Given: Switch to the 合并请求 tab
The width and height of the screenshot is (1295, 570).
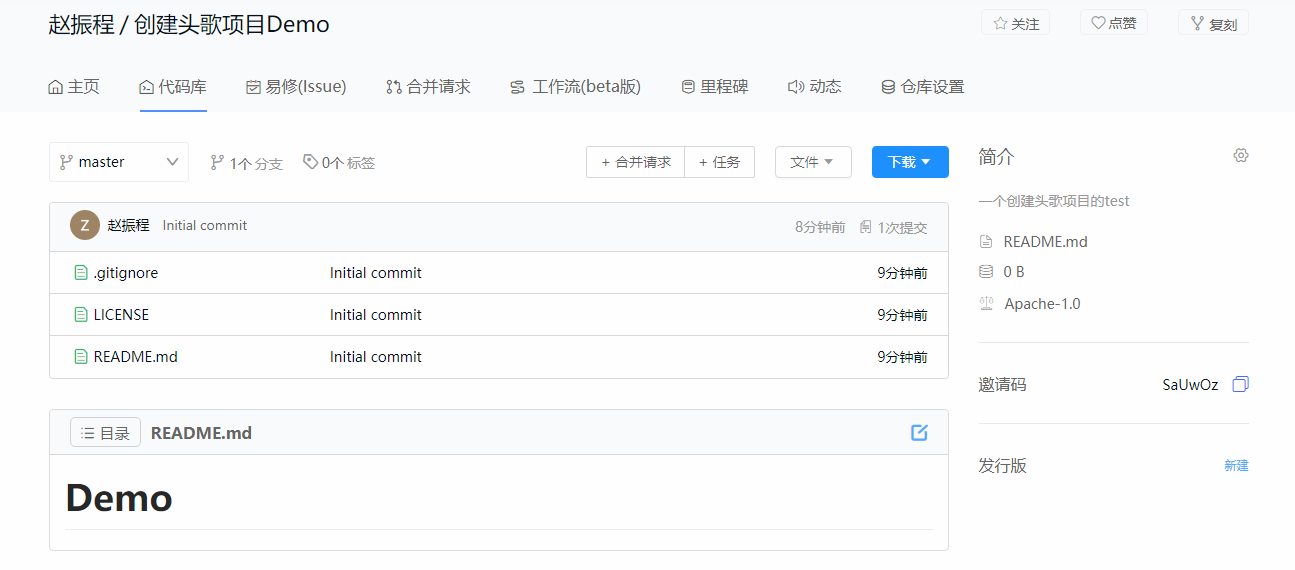Looking at the screenshot, I should click(428, 87).
